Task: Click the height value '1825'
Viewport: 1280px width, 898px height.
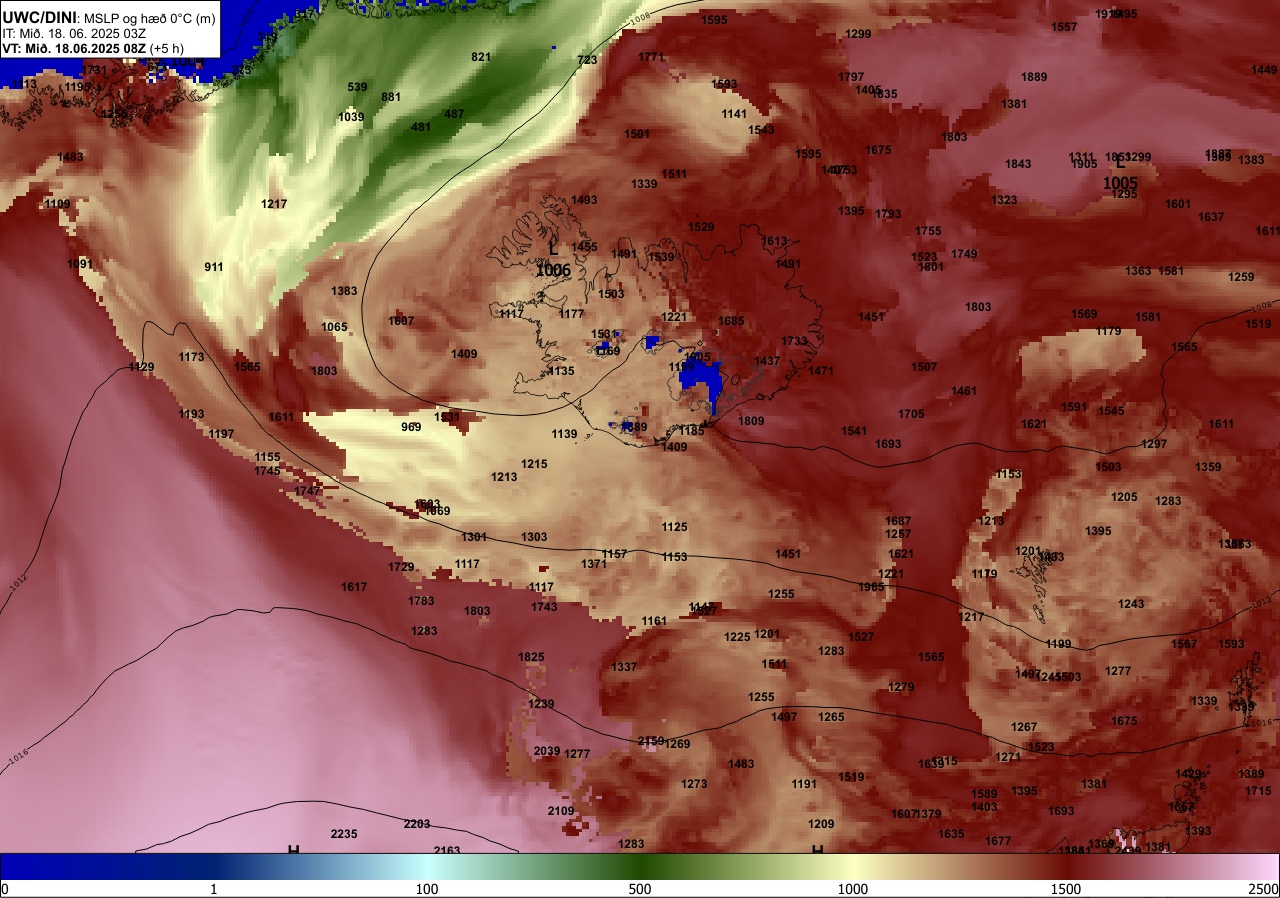Action: (x=531, y=657)
